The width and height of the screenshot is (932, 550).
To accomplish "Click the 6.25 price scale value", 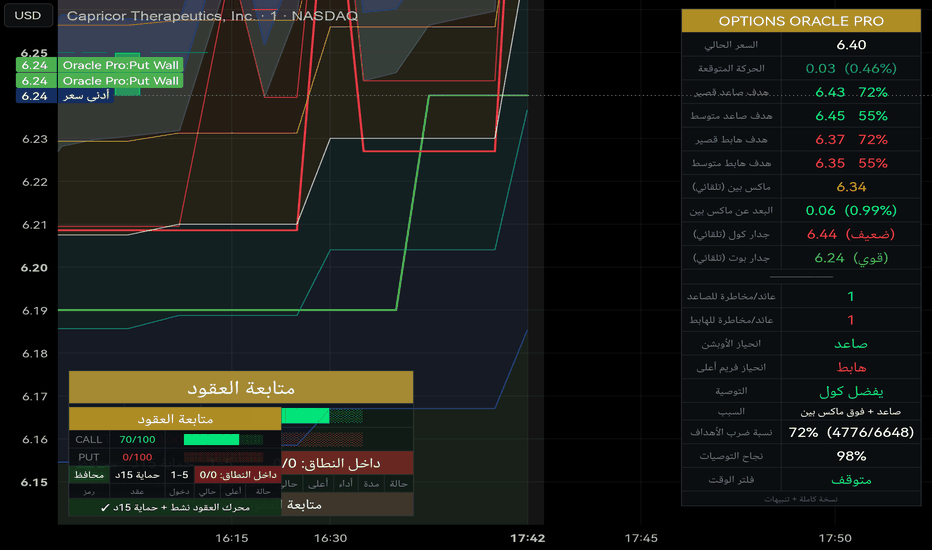I will 34,52.
